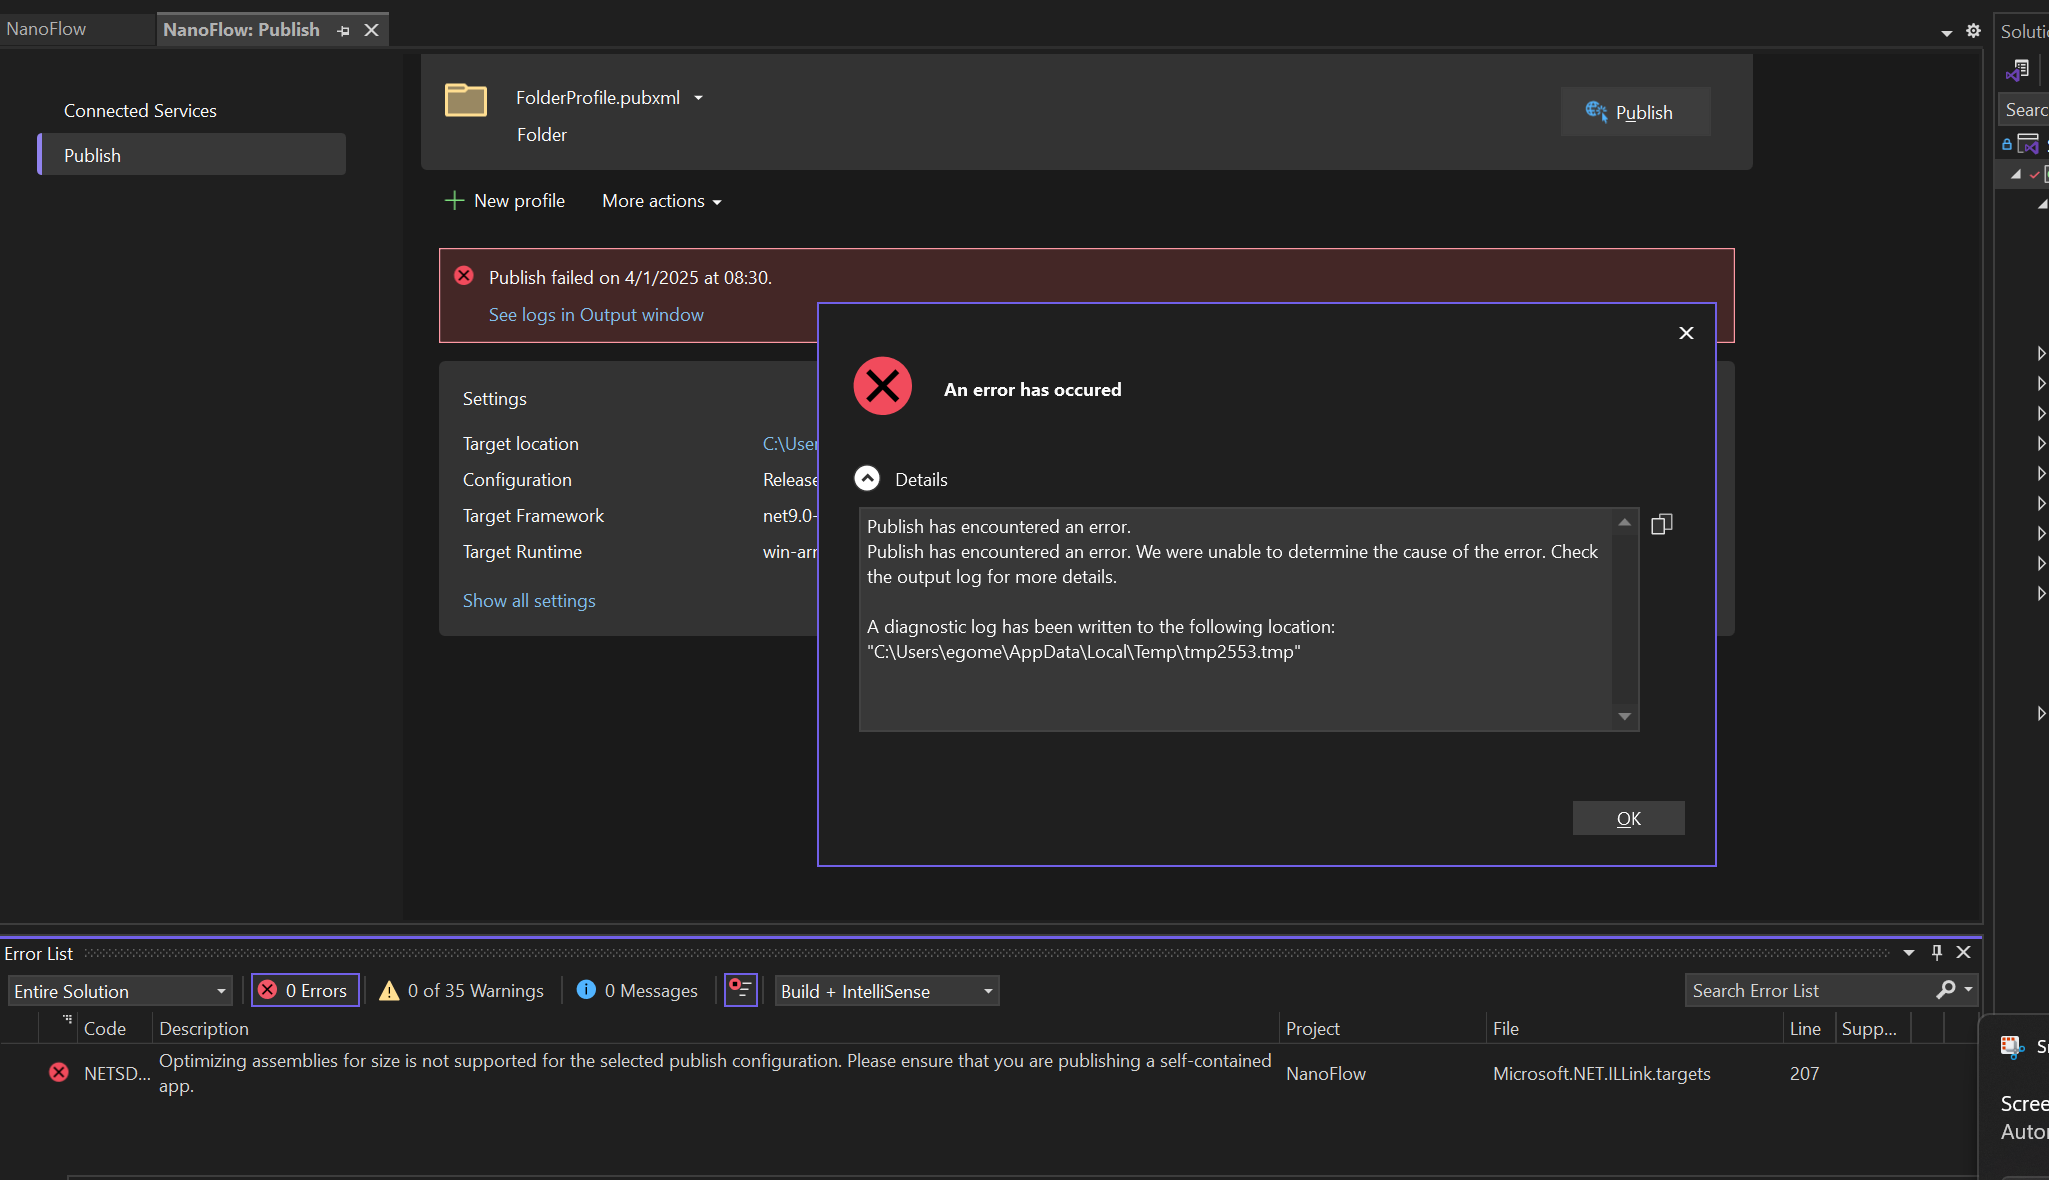Screen dimensions: 2049x1180
Task: Select the FolderProfile.pubxml folder icon
Action: point(464,99)
